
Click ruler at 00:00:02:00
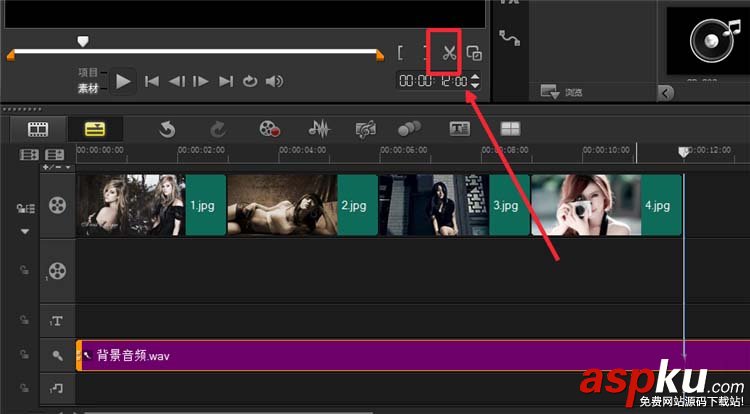201,150
